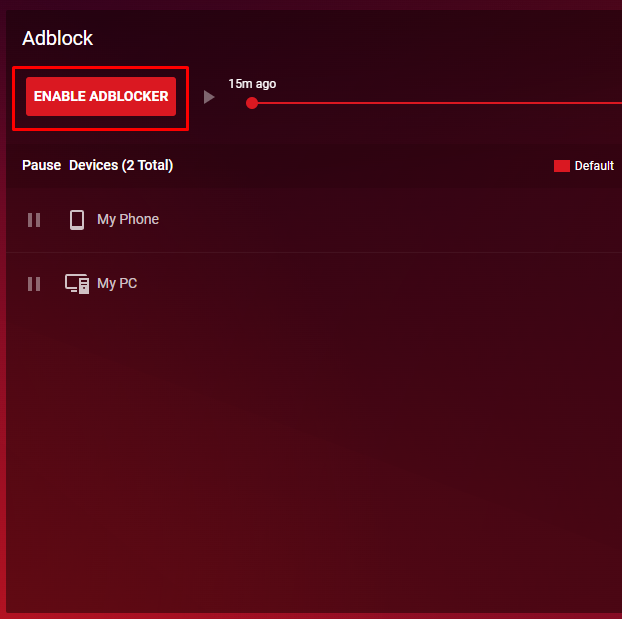The width and height of the screenshot is (622, 619).
Task: Click the red Default legend swatch
Action: (562, 166)
